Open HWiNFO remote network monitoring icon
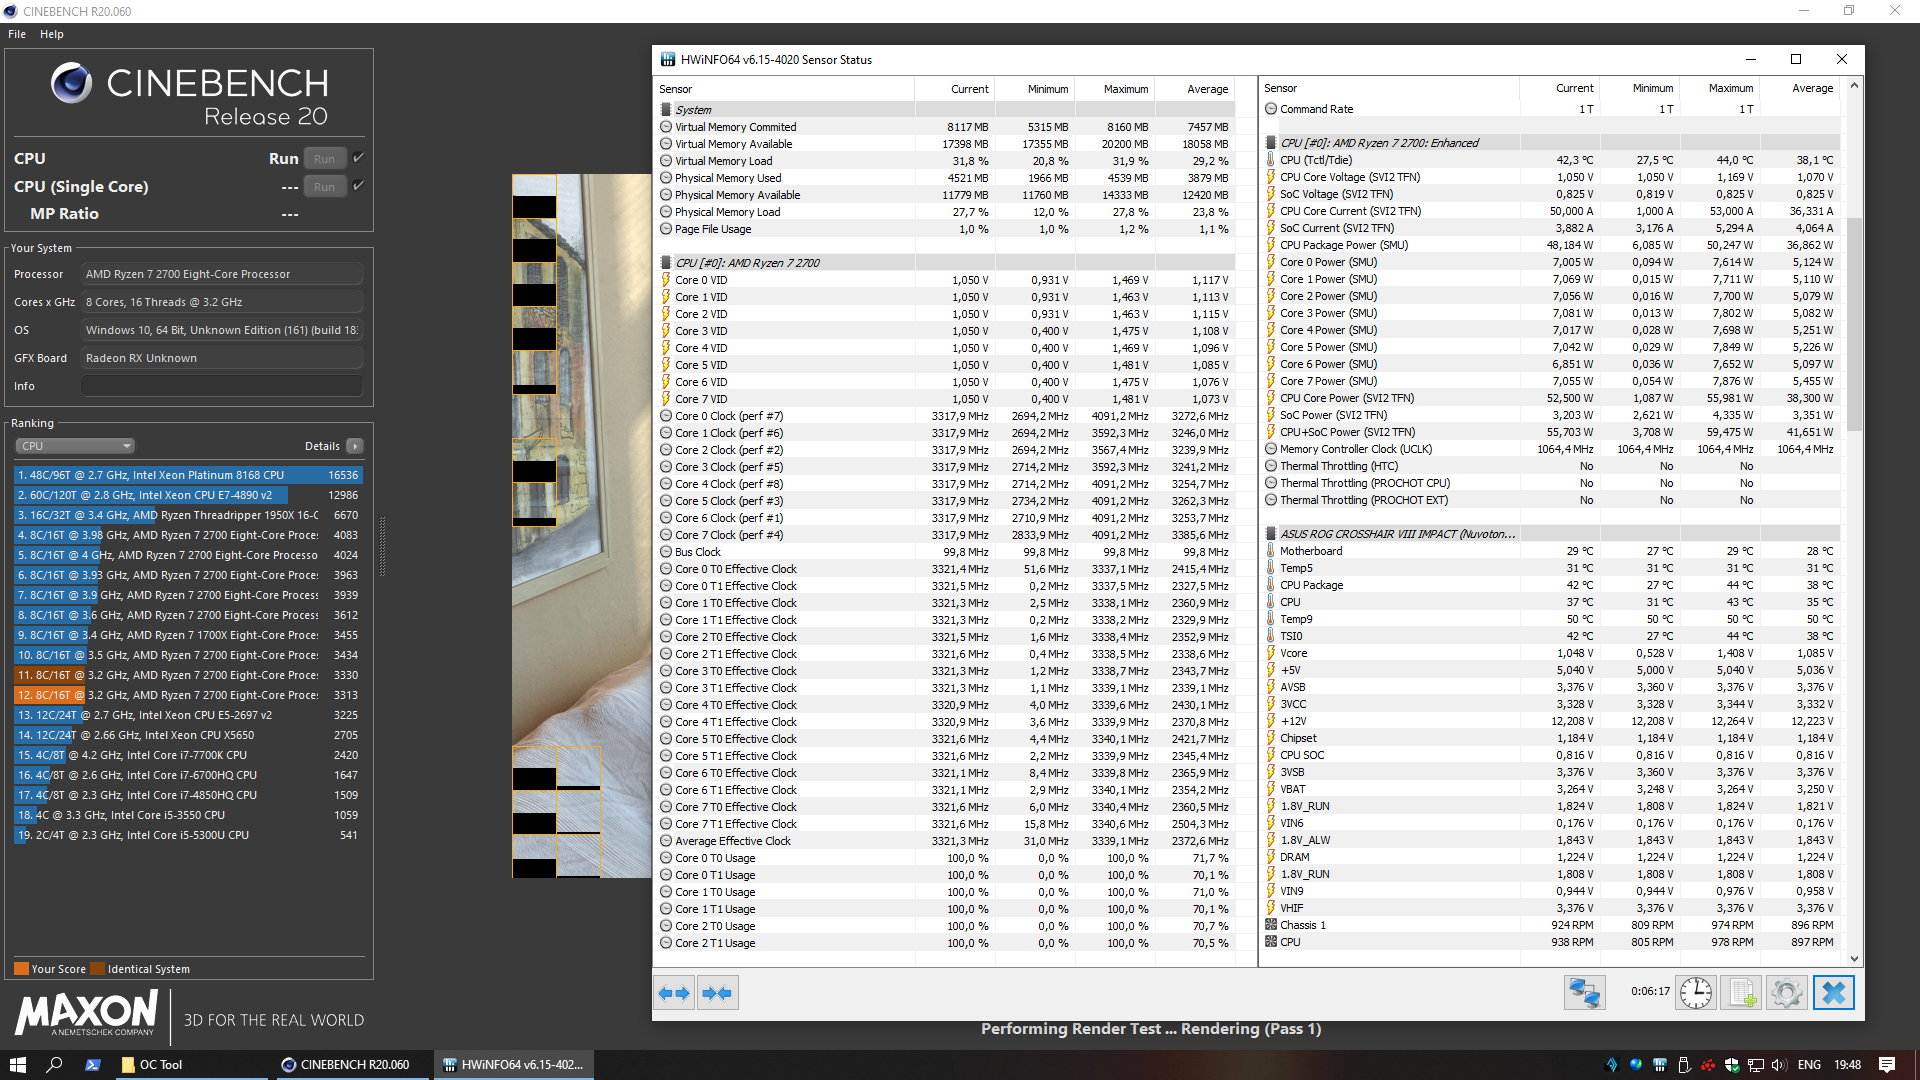 coord(1585,993)
